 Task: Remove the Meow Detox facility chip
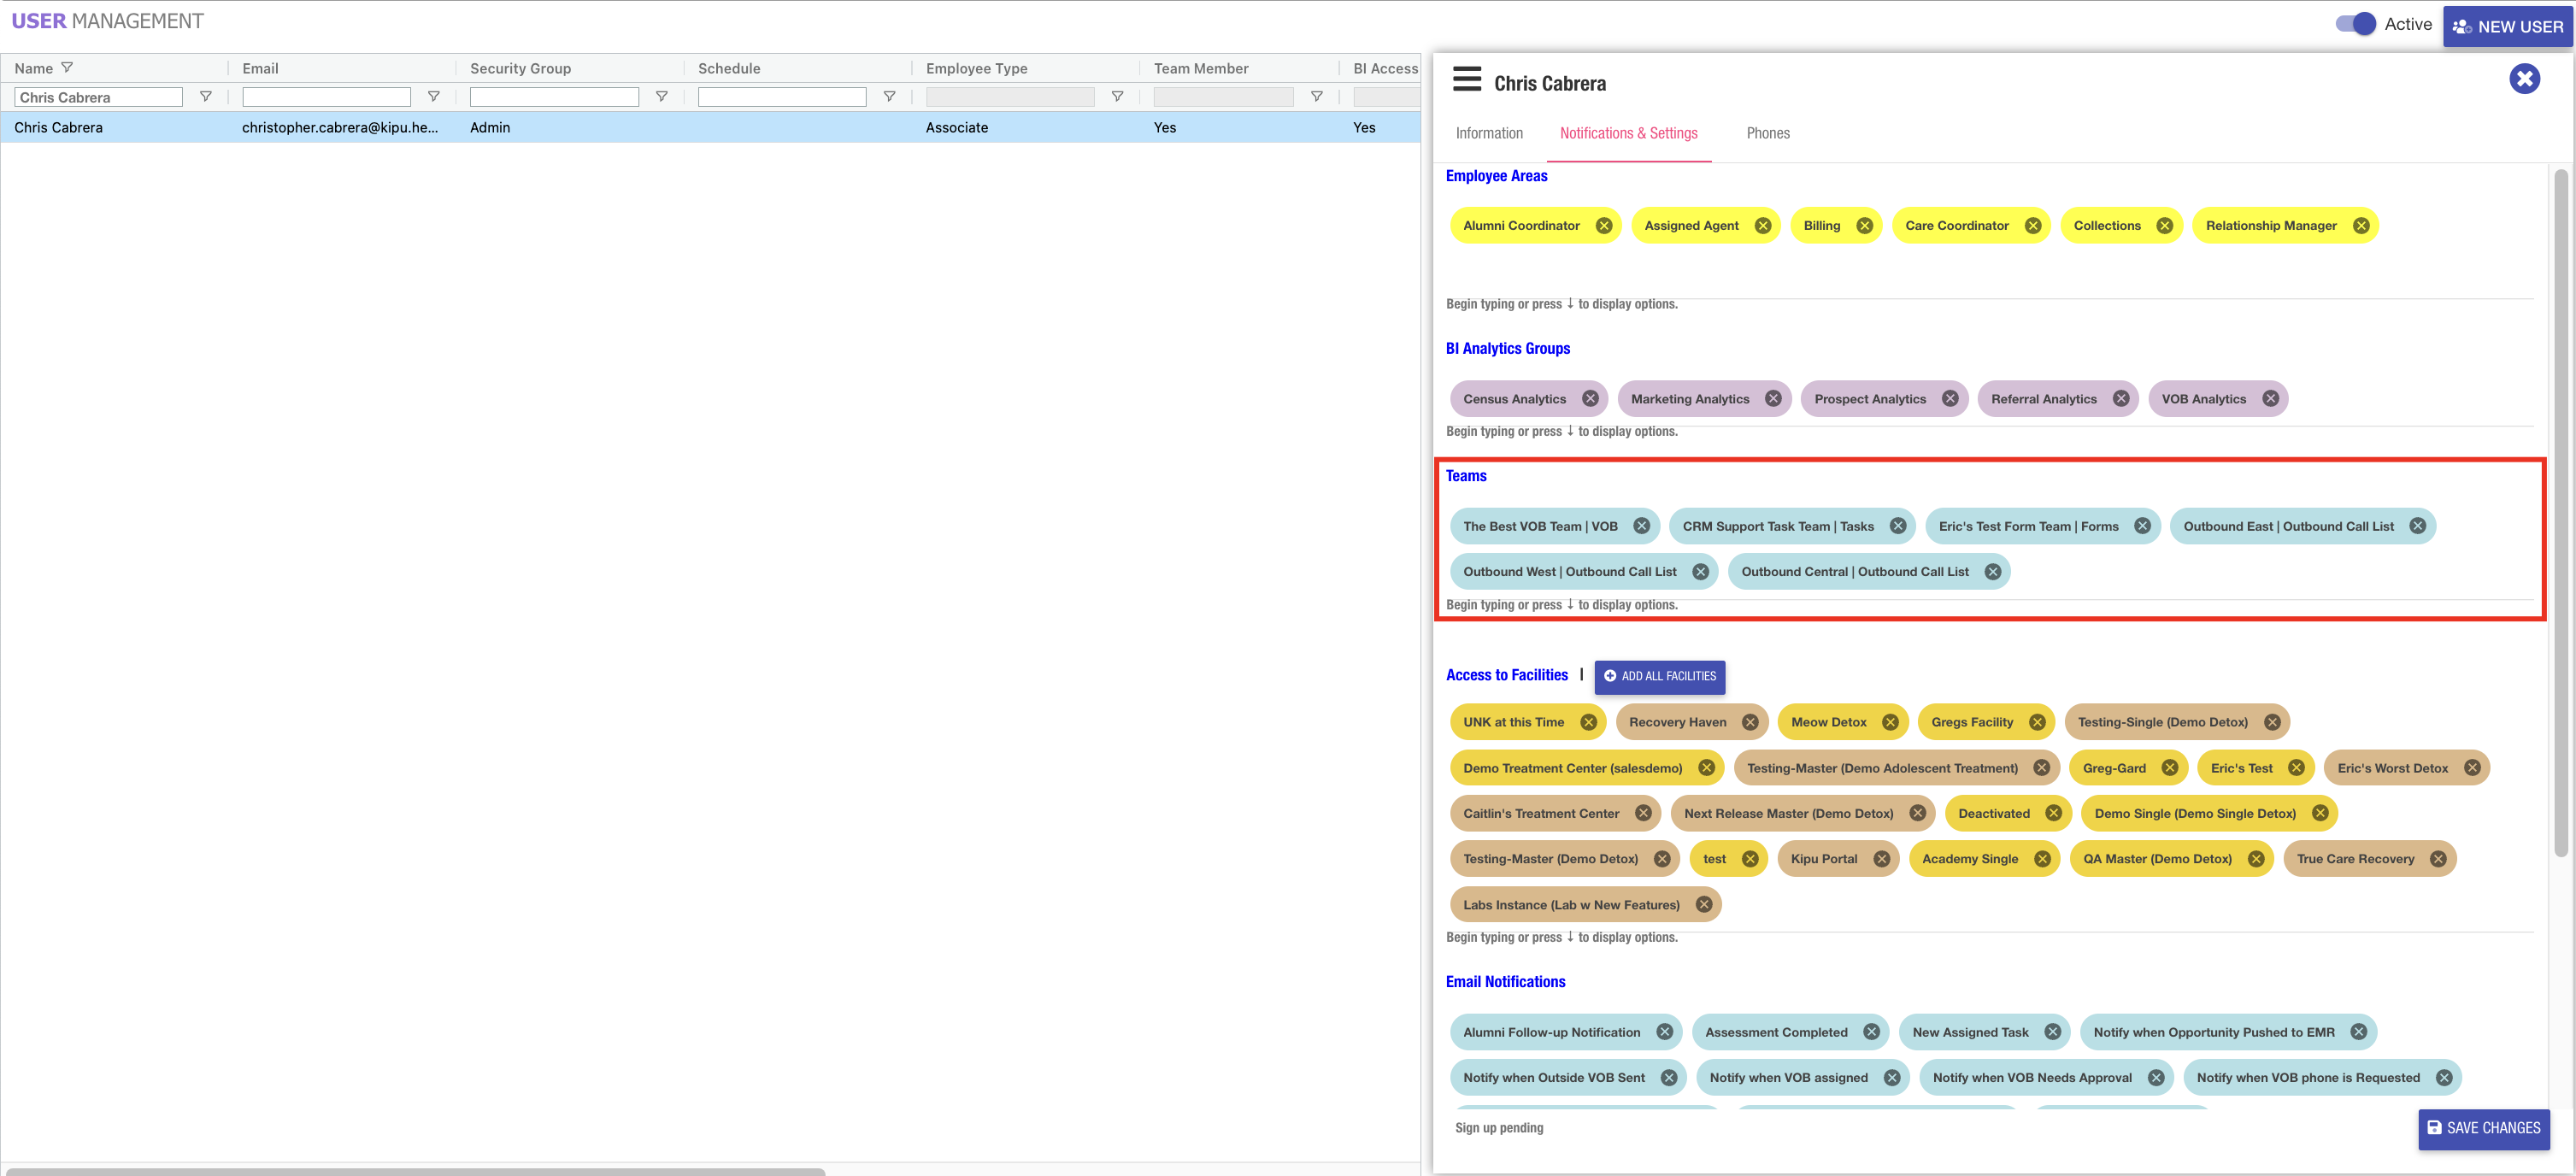(x=1890, y=722)
